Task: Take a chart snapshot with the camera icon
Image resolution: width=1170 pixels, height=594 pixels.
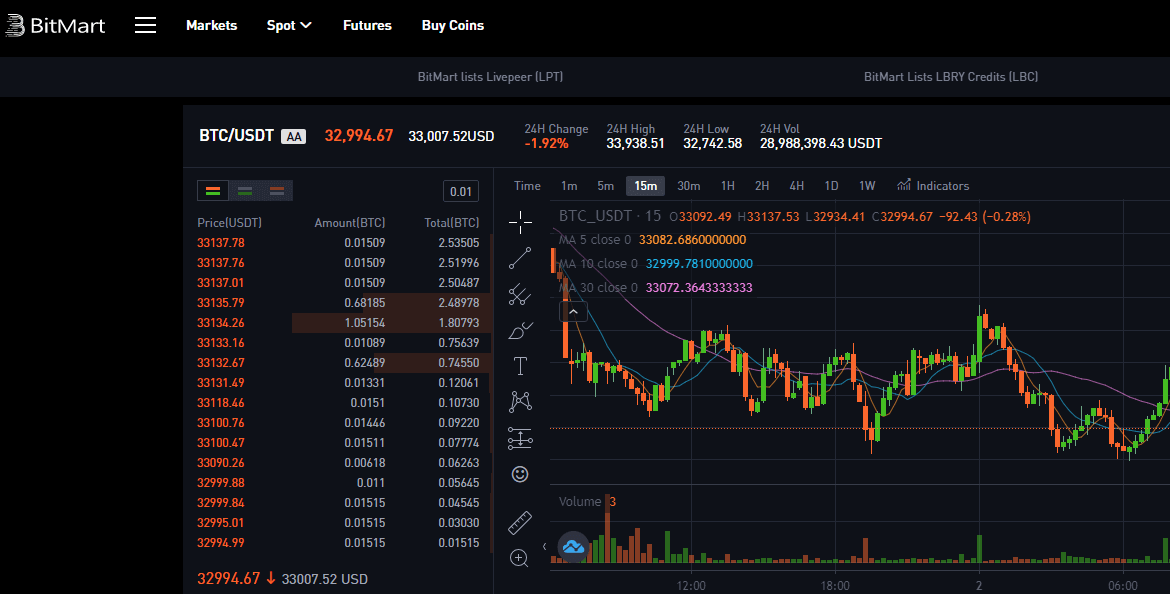Action: (x=573, y=548)
